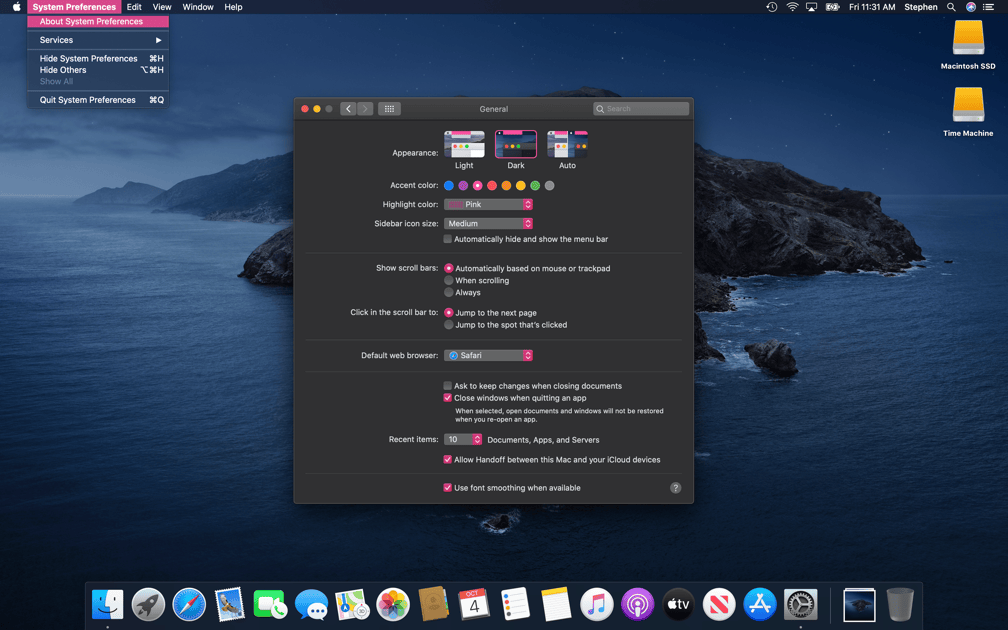
Task: Toggle Use font smoothing when available
Action: pos(447,488)
